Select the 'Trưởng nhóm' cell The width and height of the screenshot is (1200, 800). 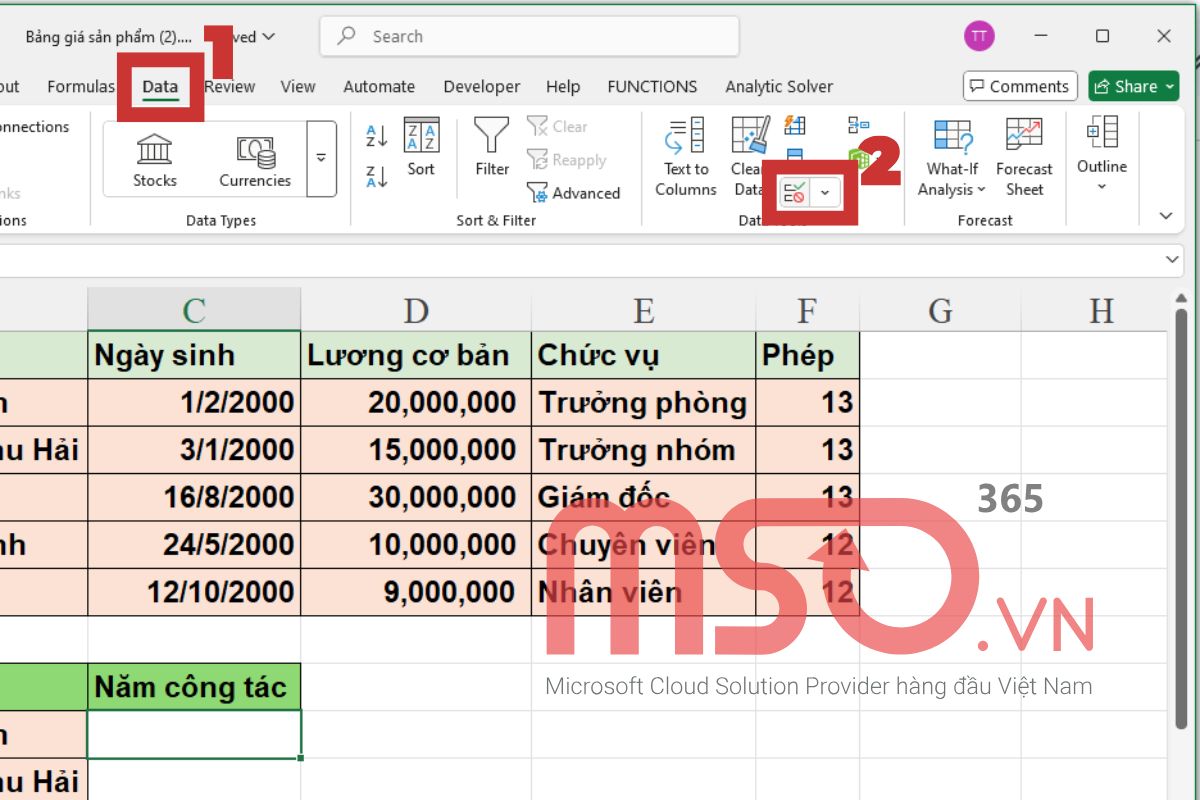pos(644,450)
